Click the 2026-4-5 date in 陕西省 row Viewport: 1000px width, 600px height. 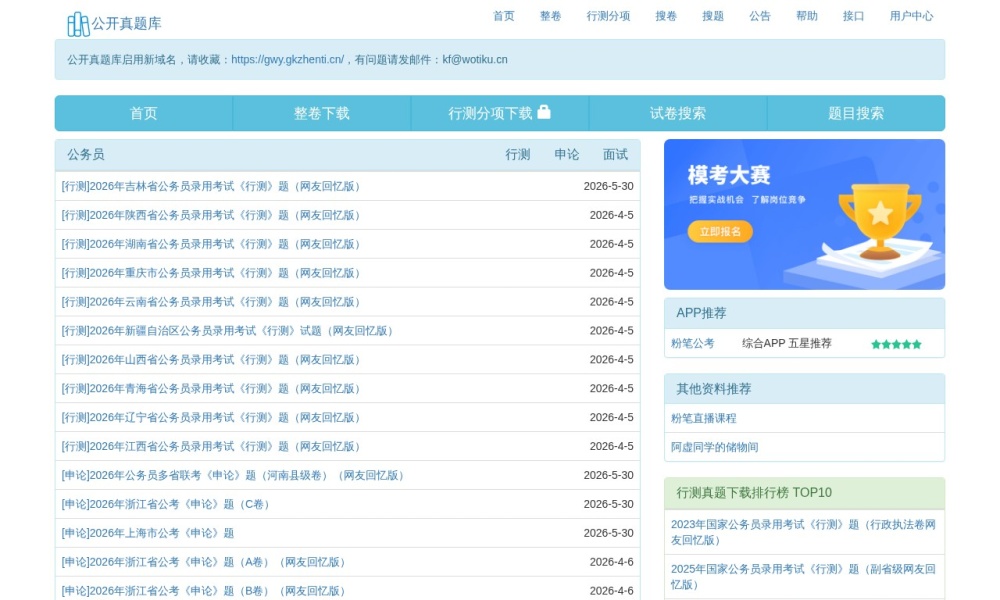click(x=612, y=215)
